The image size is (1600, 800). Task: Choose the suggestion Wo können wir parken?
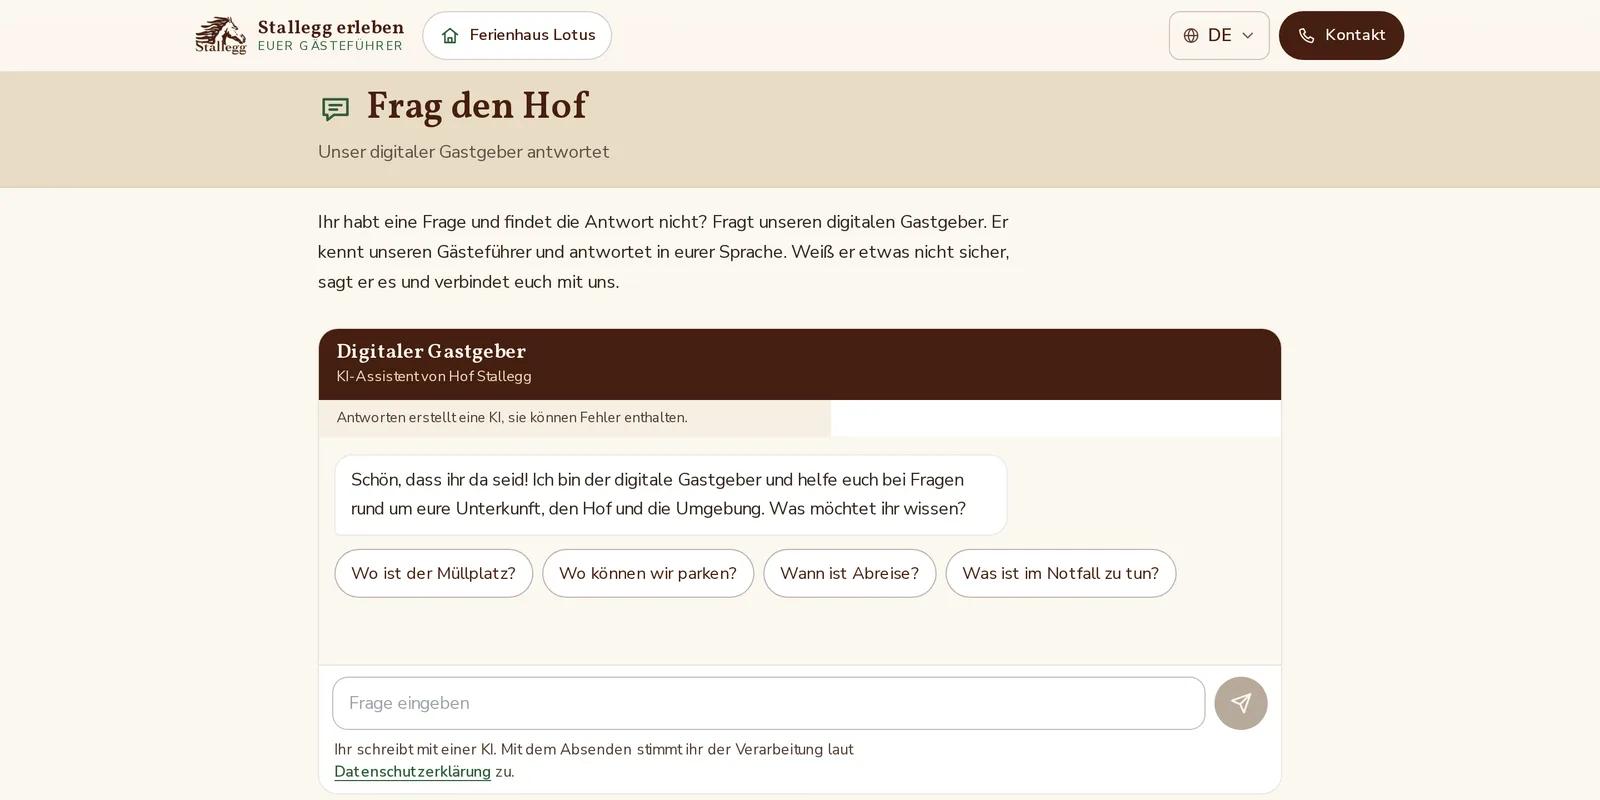tap(648, 573)
